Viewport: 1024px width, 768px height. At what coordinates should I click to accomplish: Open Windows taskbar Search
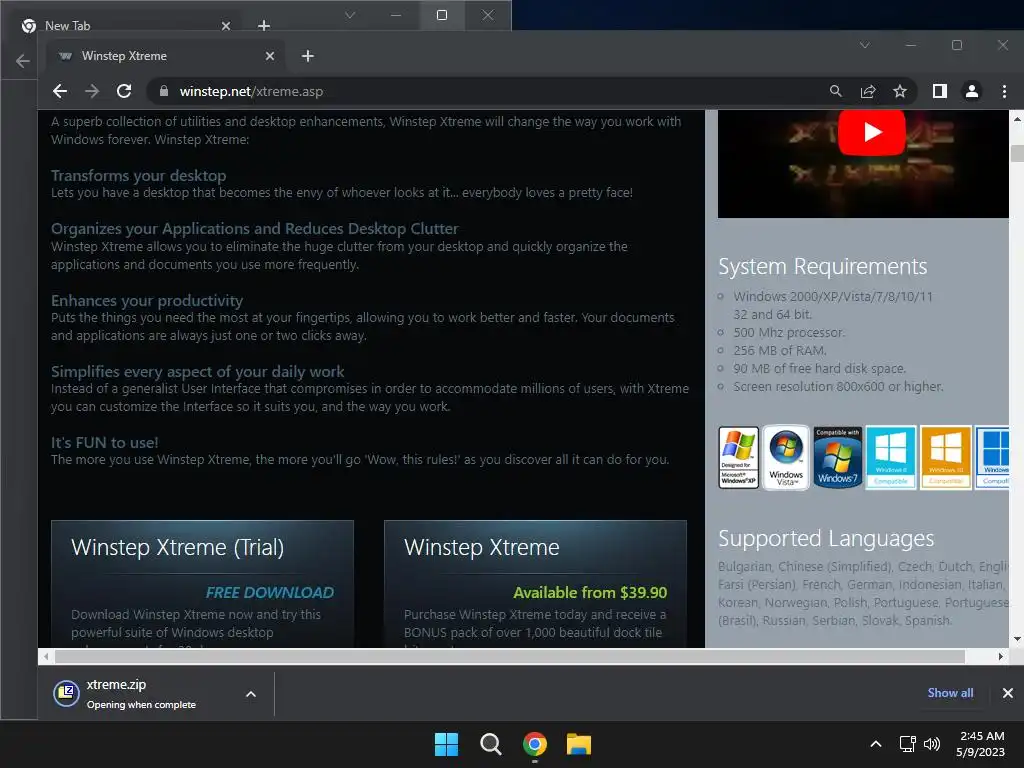click(490, 744)
